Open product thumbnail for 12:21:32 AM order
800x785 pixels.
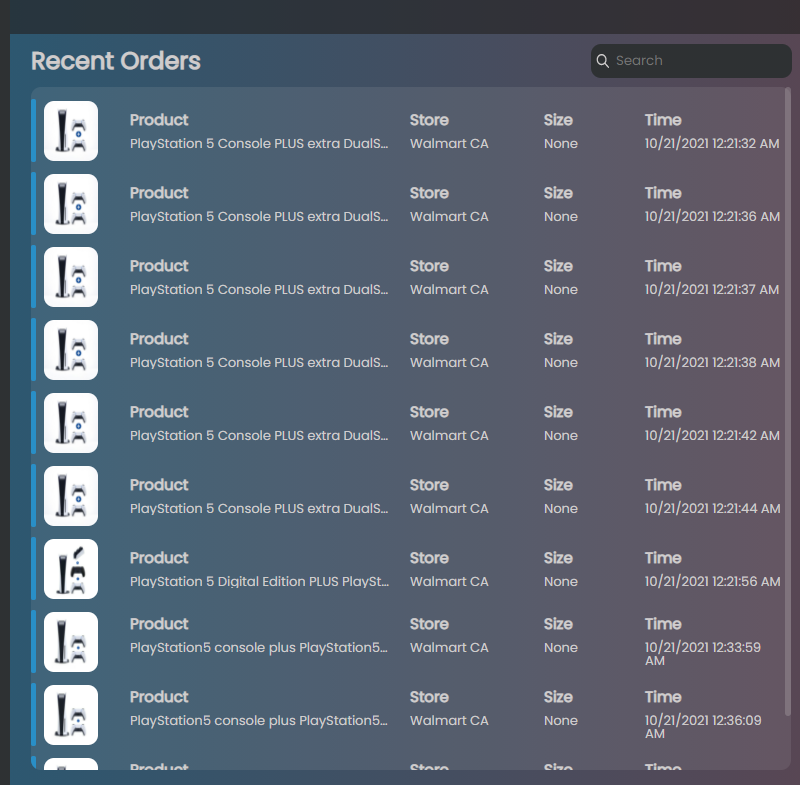(x=71, y=131)
